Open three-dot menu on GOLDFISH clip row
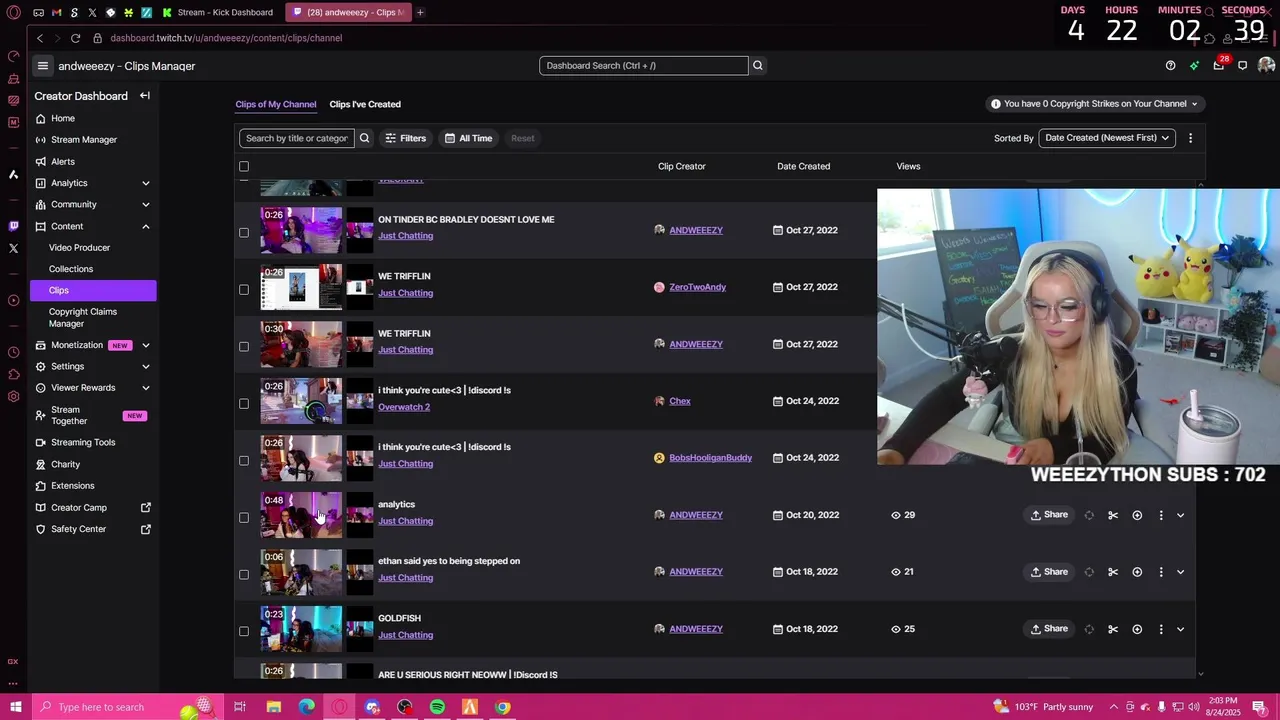Screen dimensions: 1280x720 [x=1161, y=629]
